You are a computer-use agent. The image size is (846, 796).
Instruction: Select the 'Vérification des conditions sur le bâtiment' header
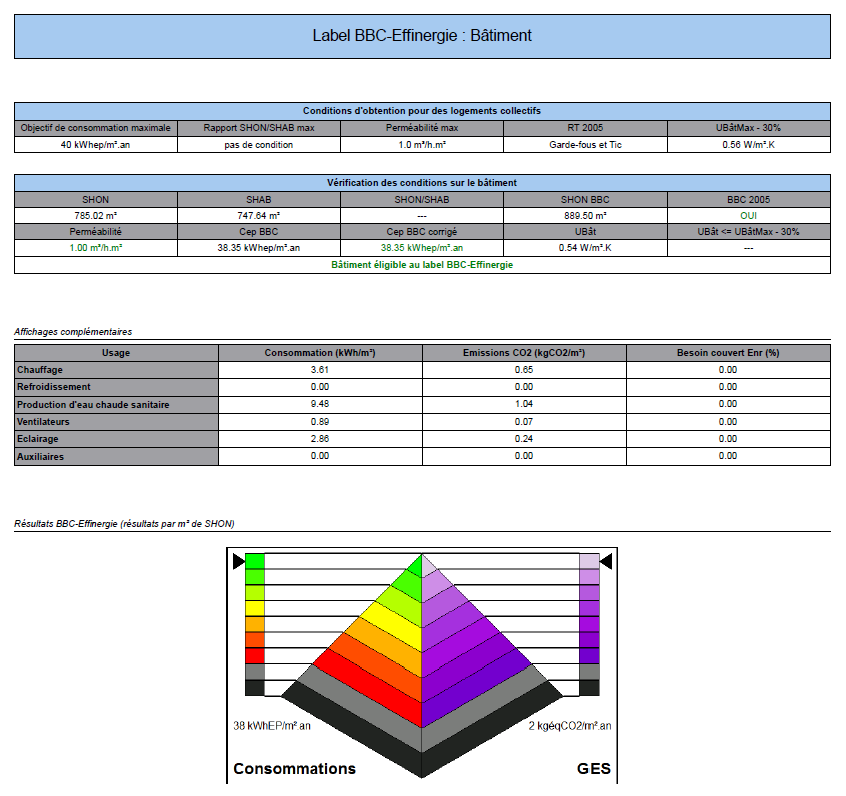click(x=422, y=182)
